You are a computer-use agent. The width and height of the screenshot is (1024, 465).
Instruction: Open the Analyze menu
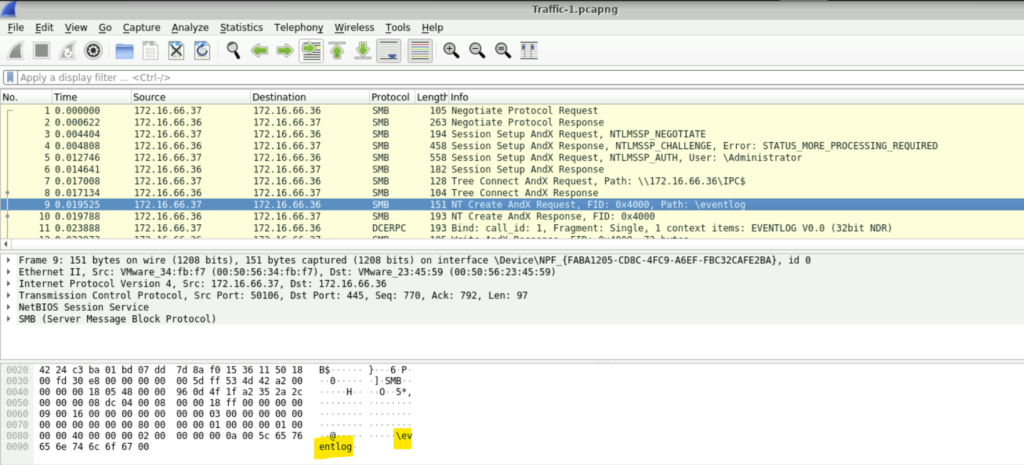pyautogui.click(x=189, y=27)
